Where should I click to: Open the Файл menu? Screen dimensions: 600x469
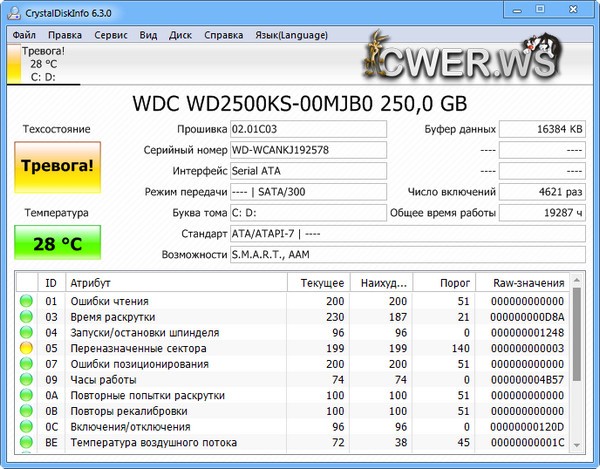tap(26, 34)
